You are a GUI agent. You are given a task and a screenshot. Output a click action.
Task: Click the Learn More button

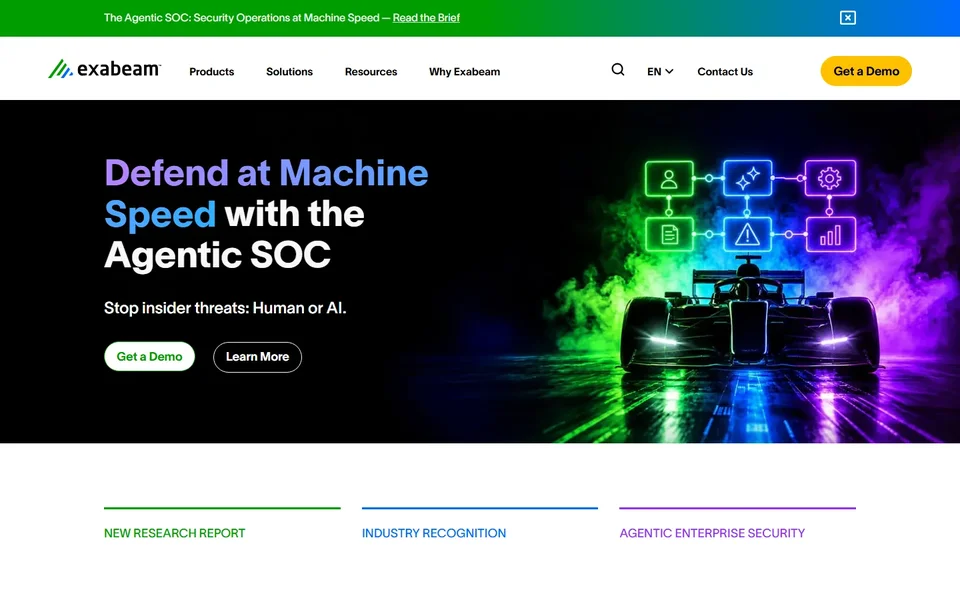coord(257,357)
